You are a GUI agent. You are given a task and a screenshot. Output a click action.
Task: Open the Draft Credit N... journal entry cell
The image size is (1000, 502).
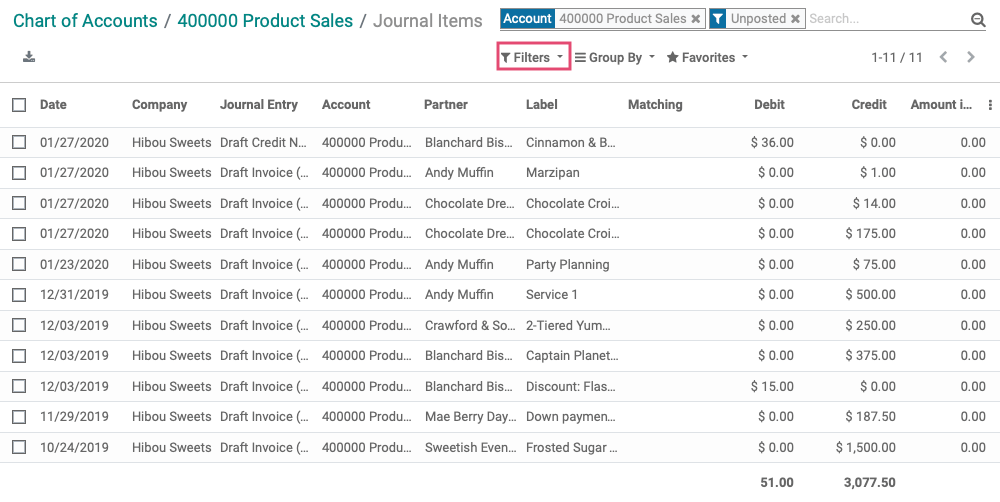click(x=263, y=142)
